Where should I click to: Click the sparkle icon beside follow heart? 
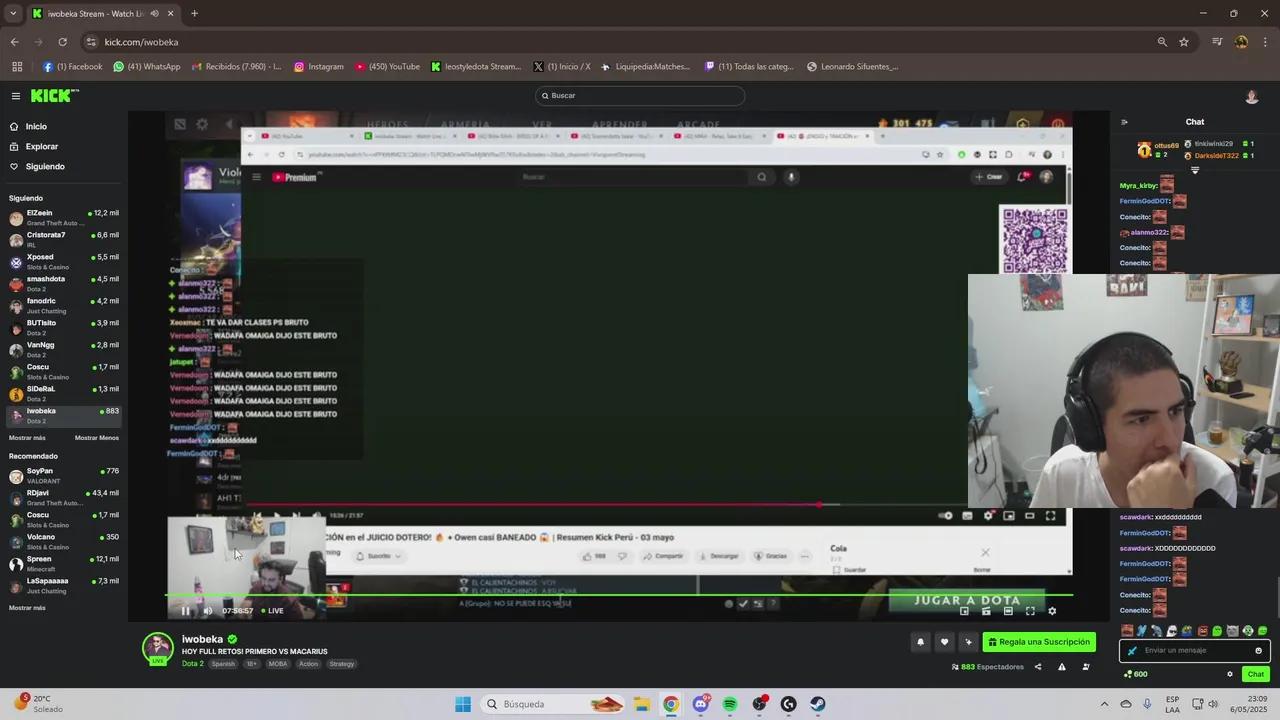968,642
